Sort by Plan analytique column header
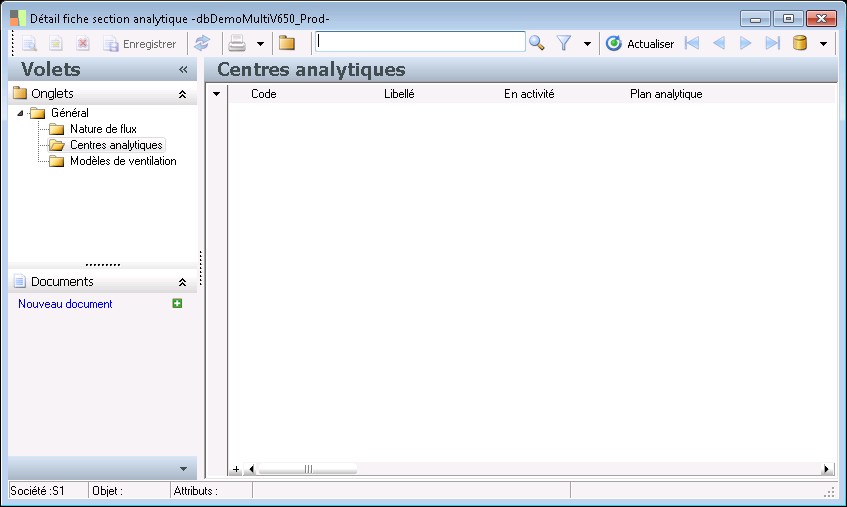The width and height of the screenshot is (847, 507). pyautogui.click(x=666, y=94)
